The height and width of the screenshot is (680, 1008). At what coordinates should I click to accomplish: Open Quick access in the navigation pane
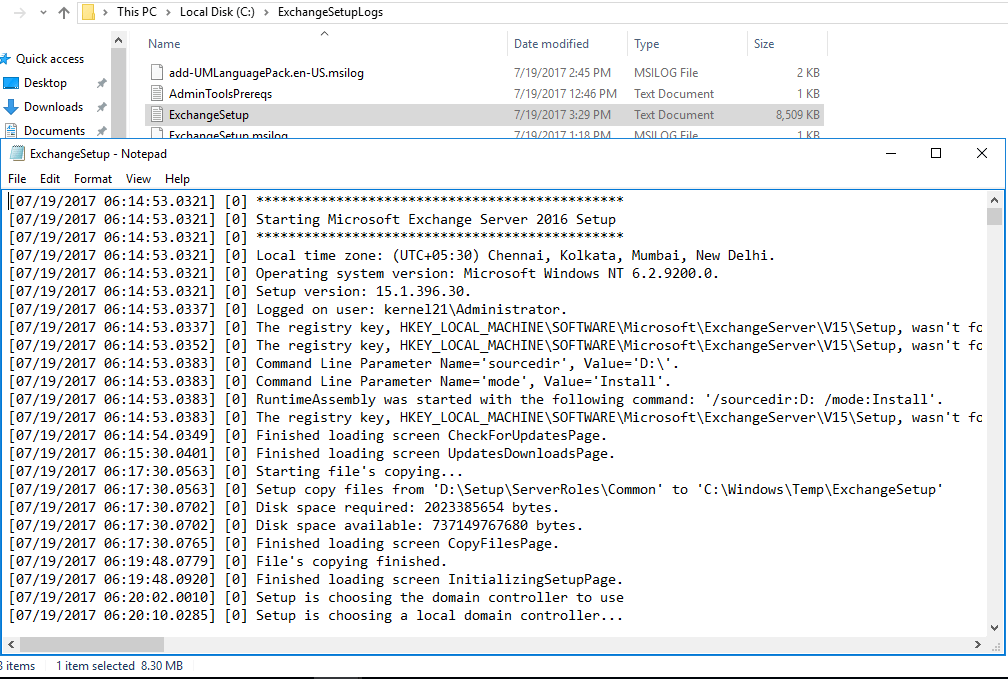tap(50, 58)
